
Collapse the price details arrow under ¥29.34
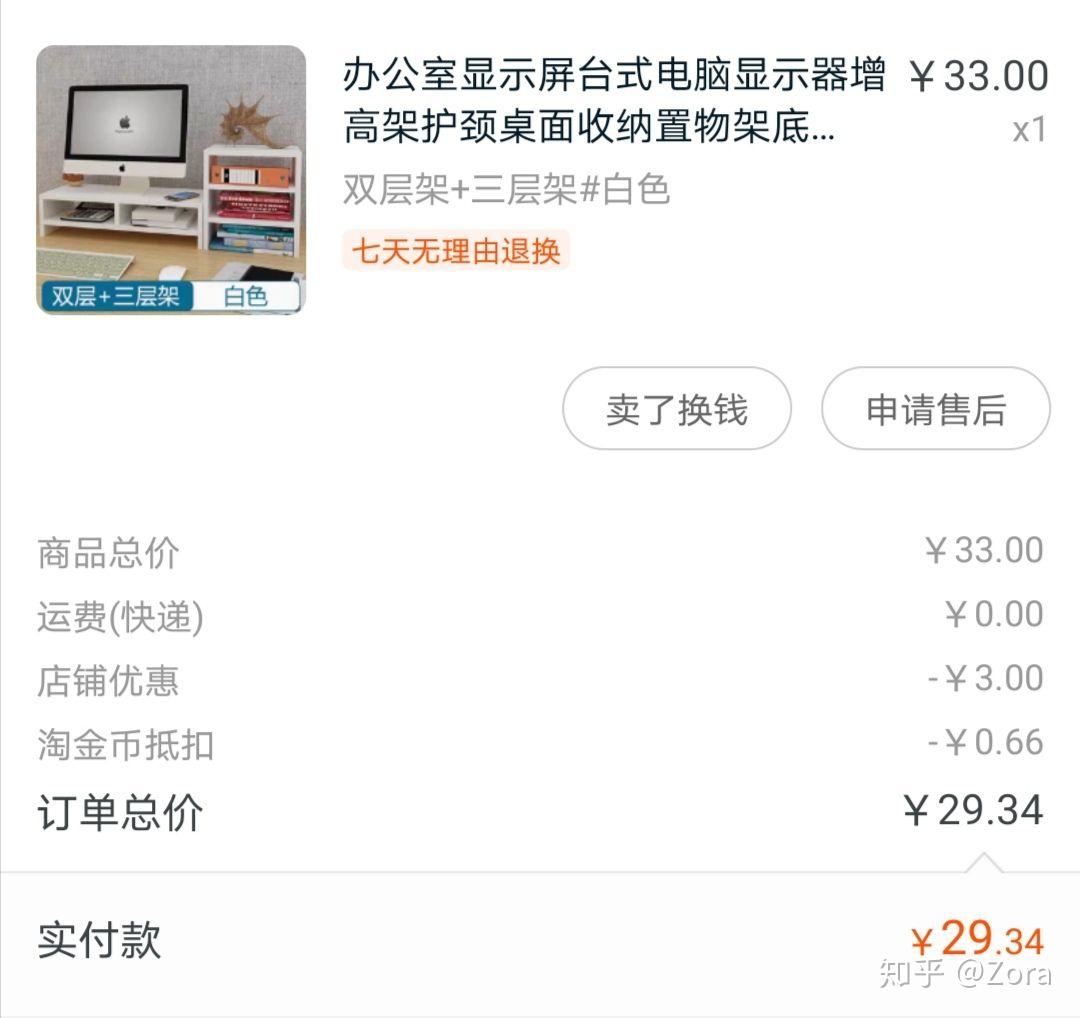(984, 862)
